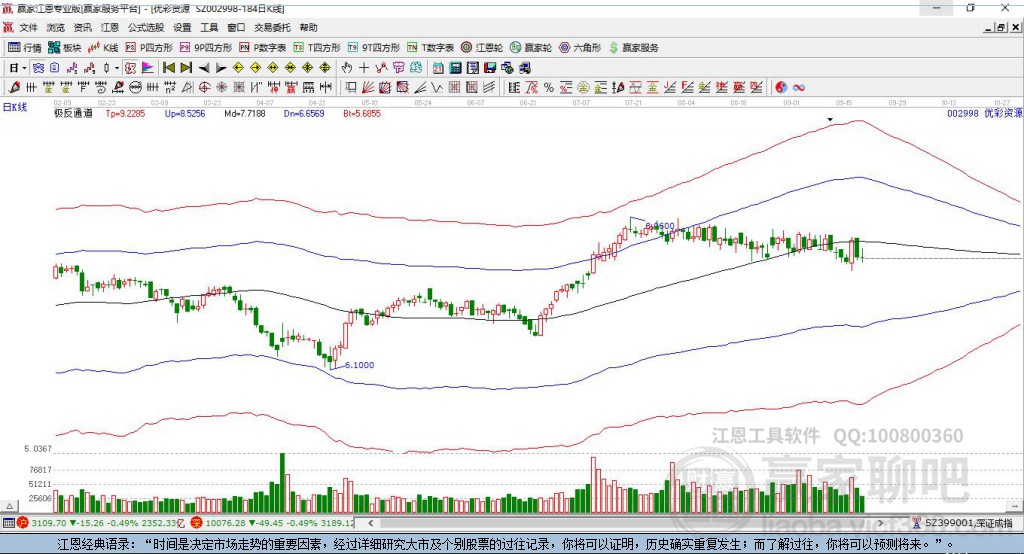
Task: Open the 江恩轮 Gann wheel
Action: click(x=482, y=48)
